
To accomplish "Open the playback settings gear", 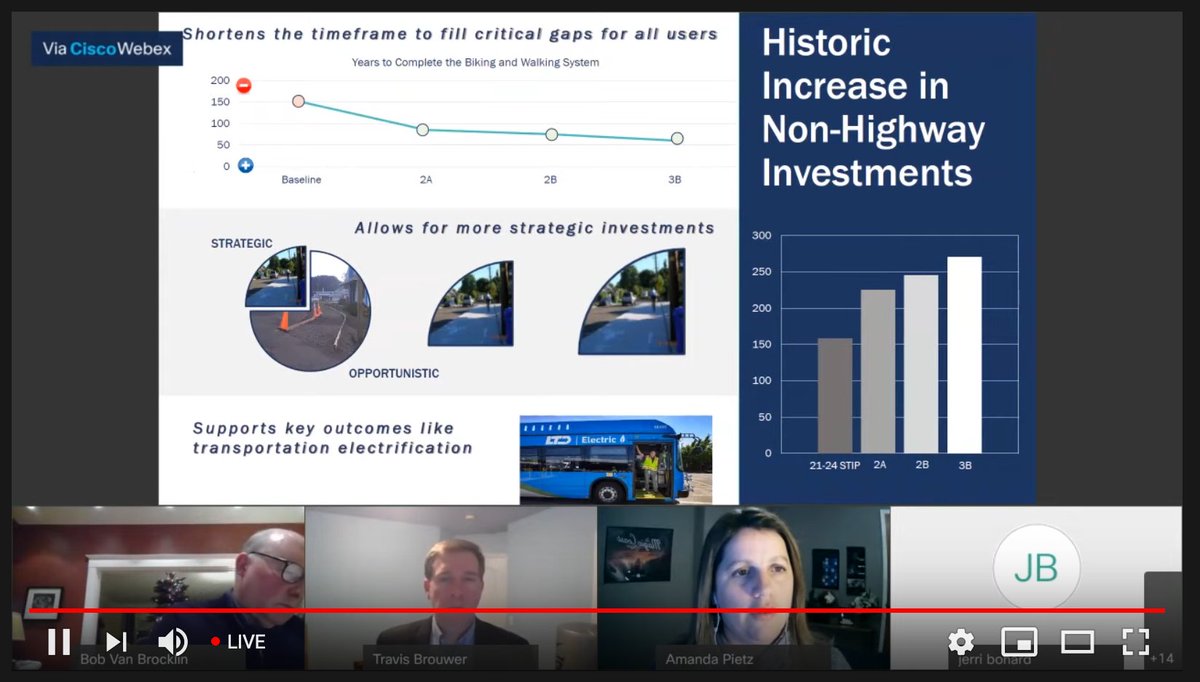I will (960, 642).
